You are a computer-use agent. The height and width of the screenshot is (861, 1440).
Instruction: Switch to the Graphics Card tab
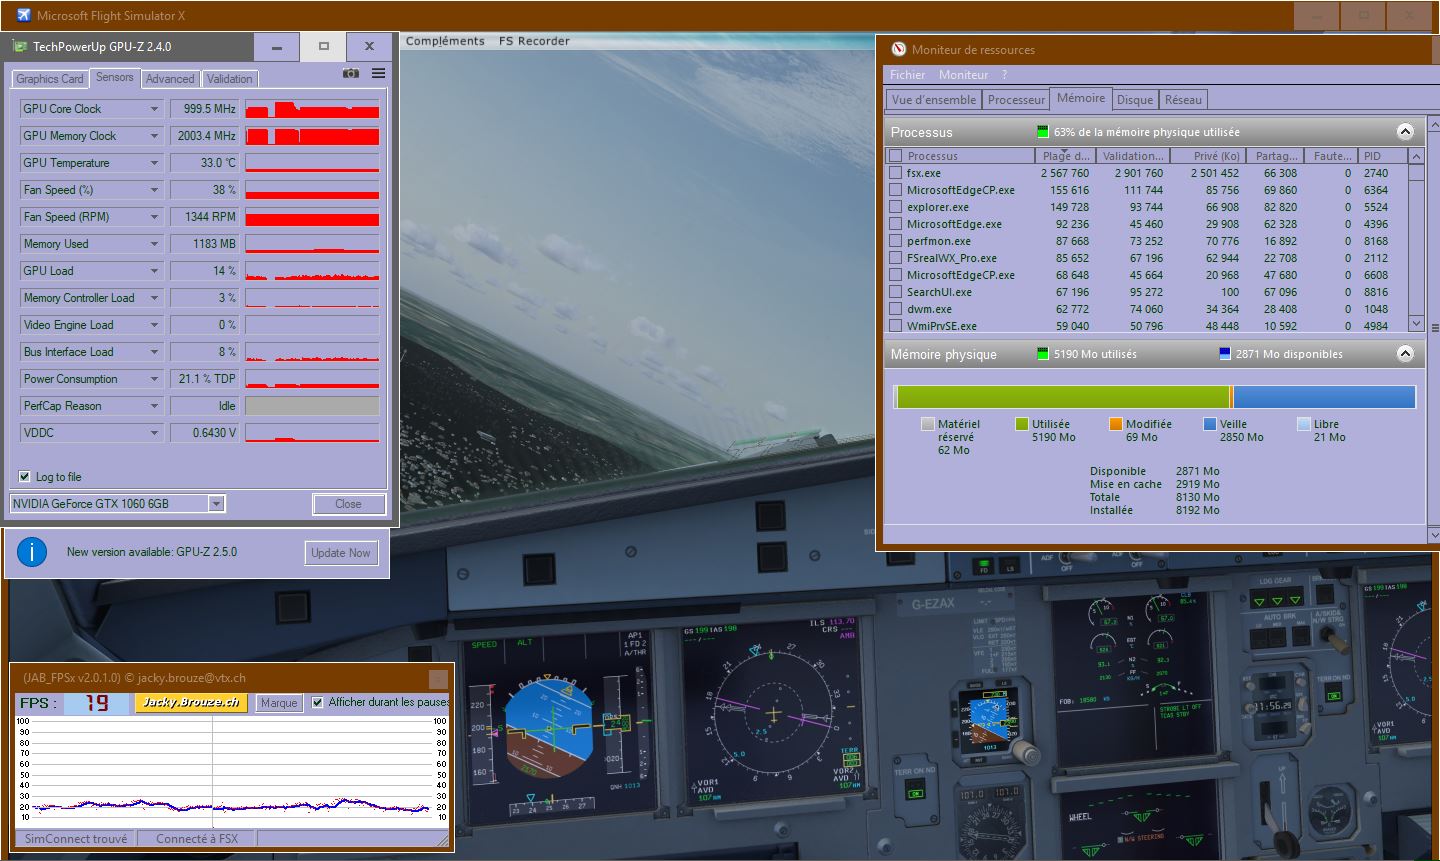point(50,79)
